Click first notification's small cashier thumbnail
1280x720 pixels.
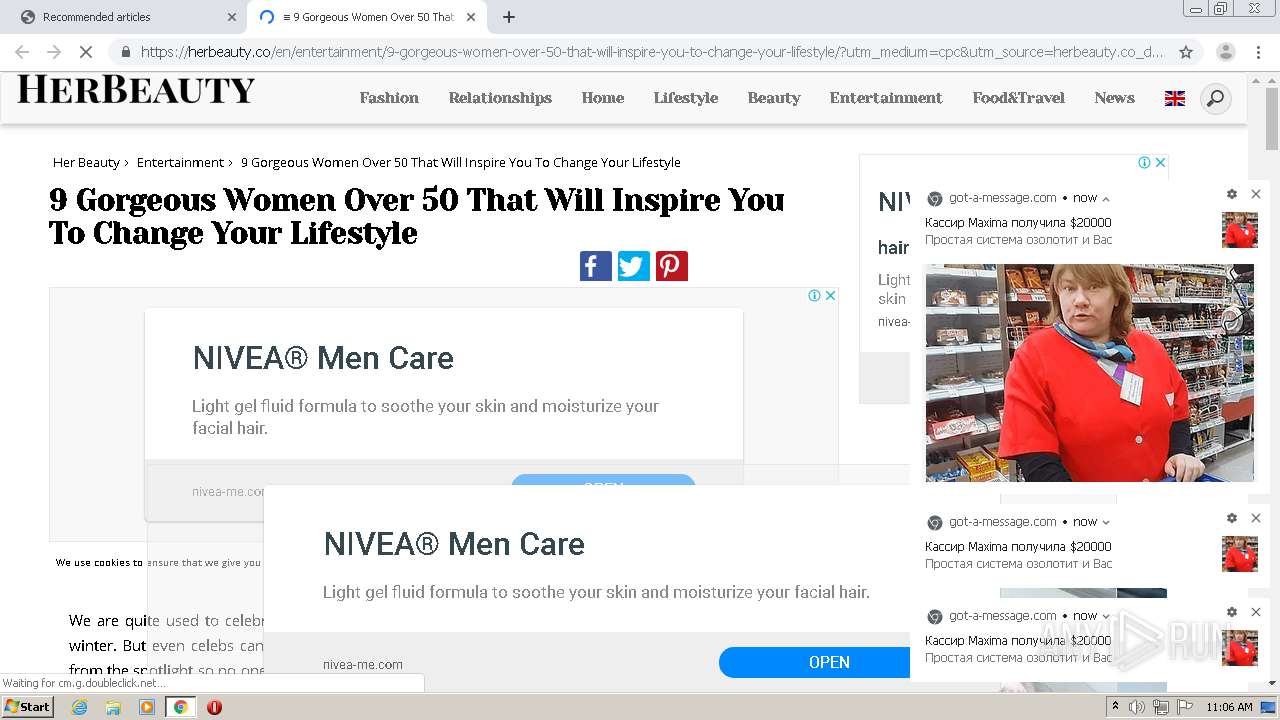pos(1240,230)
